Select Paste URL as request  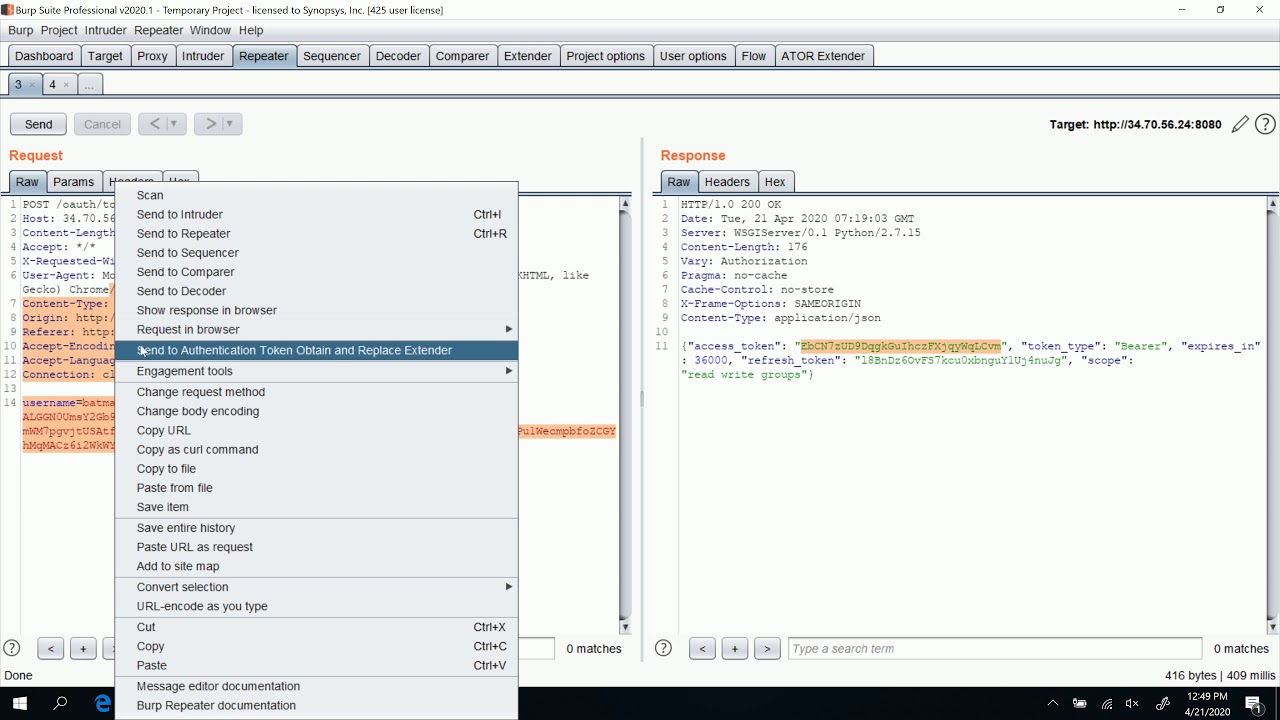(317, 547)
